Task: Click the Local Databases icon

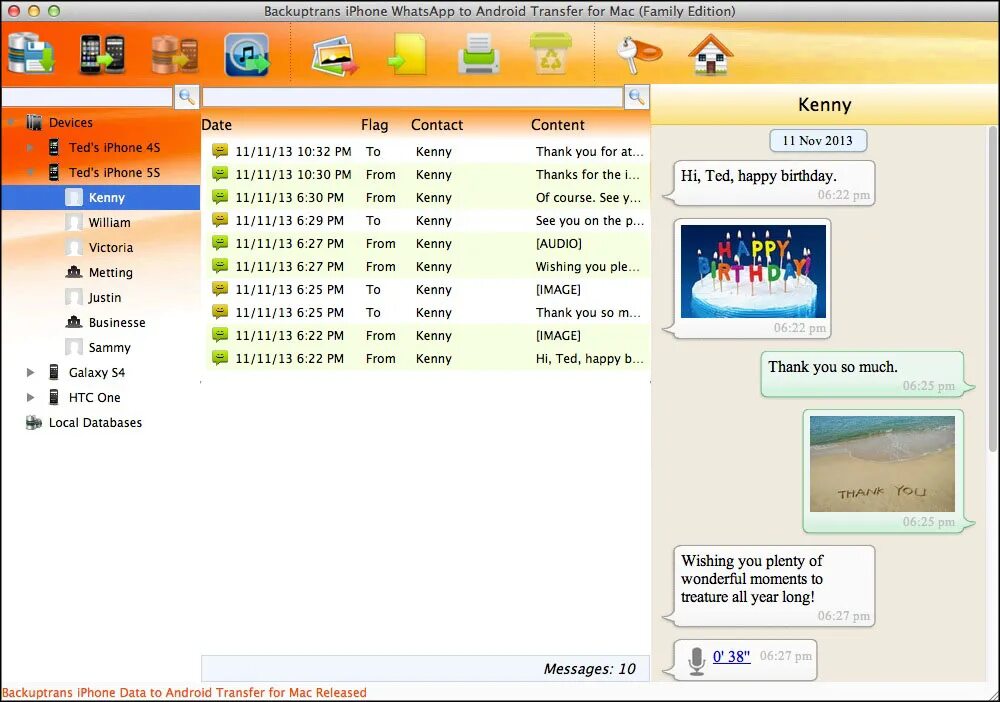Action: point(33,422)
